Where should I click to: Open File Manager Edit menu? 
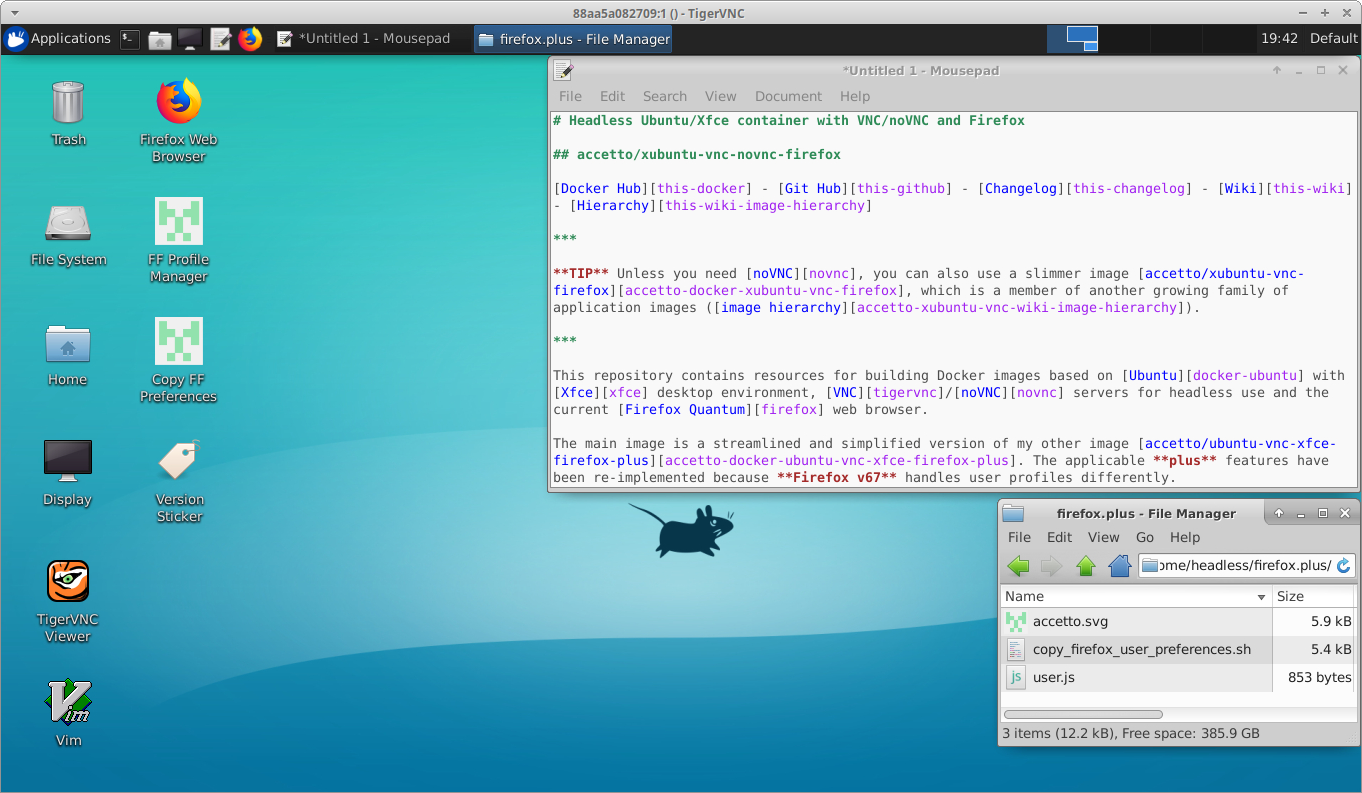1059,537
